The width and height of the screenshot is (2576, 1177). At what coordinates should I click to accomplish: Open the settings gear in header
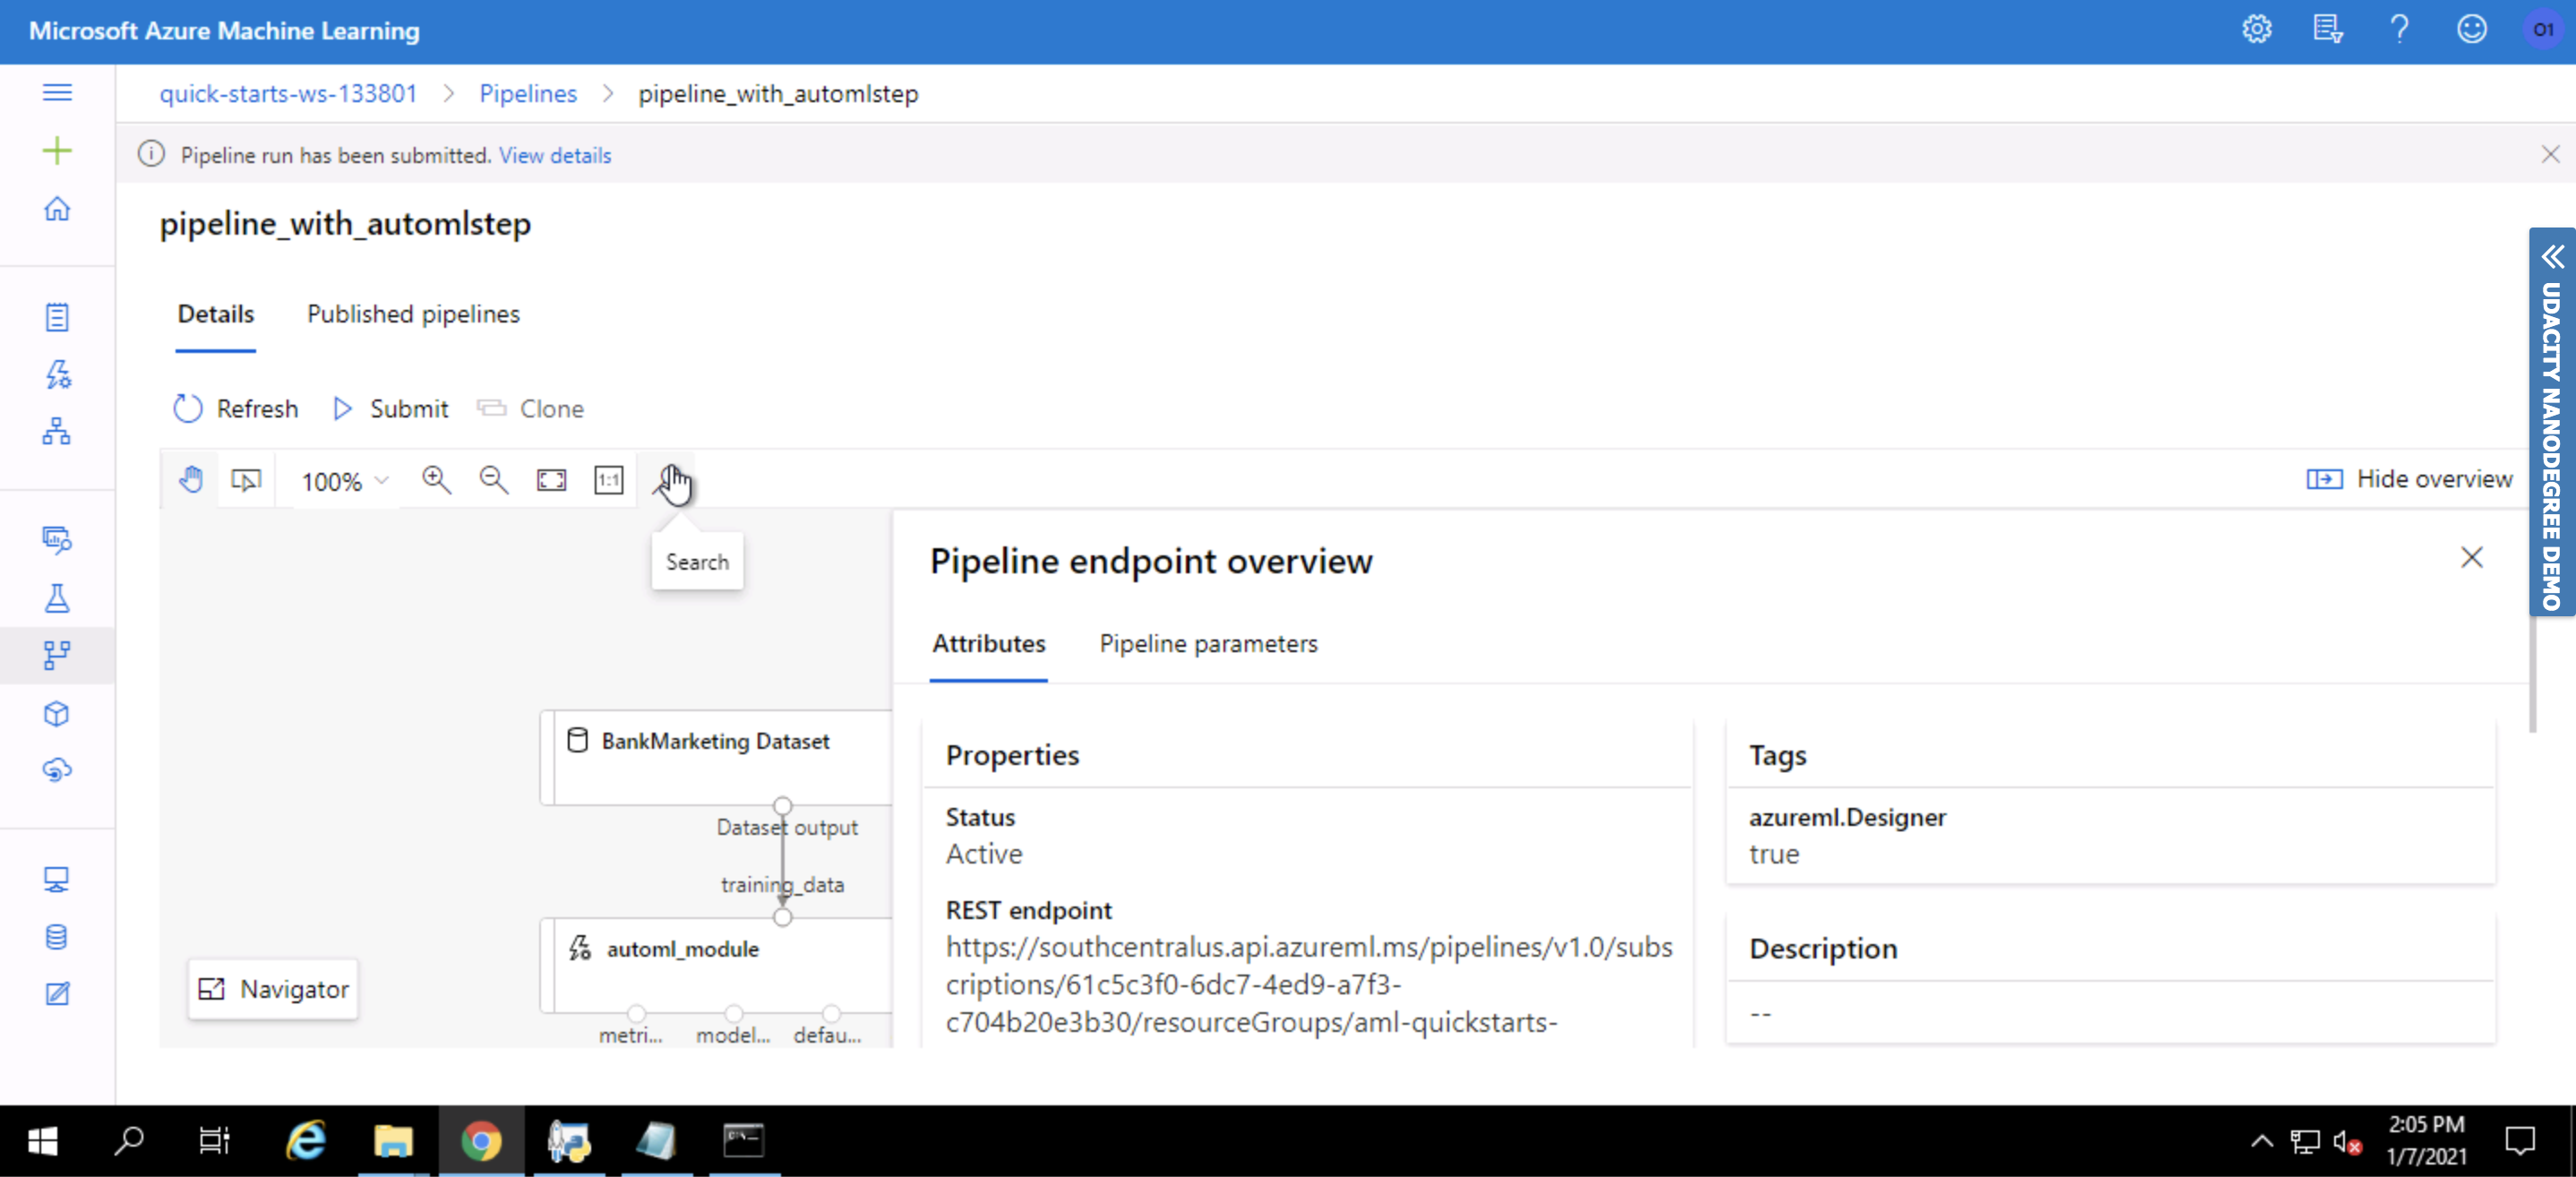2256,30
